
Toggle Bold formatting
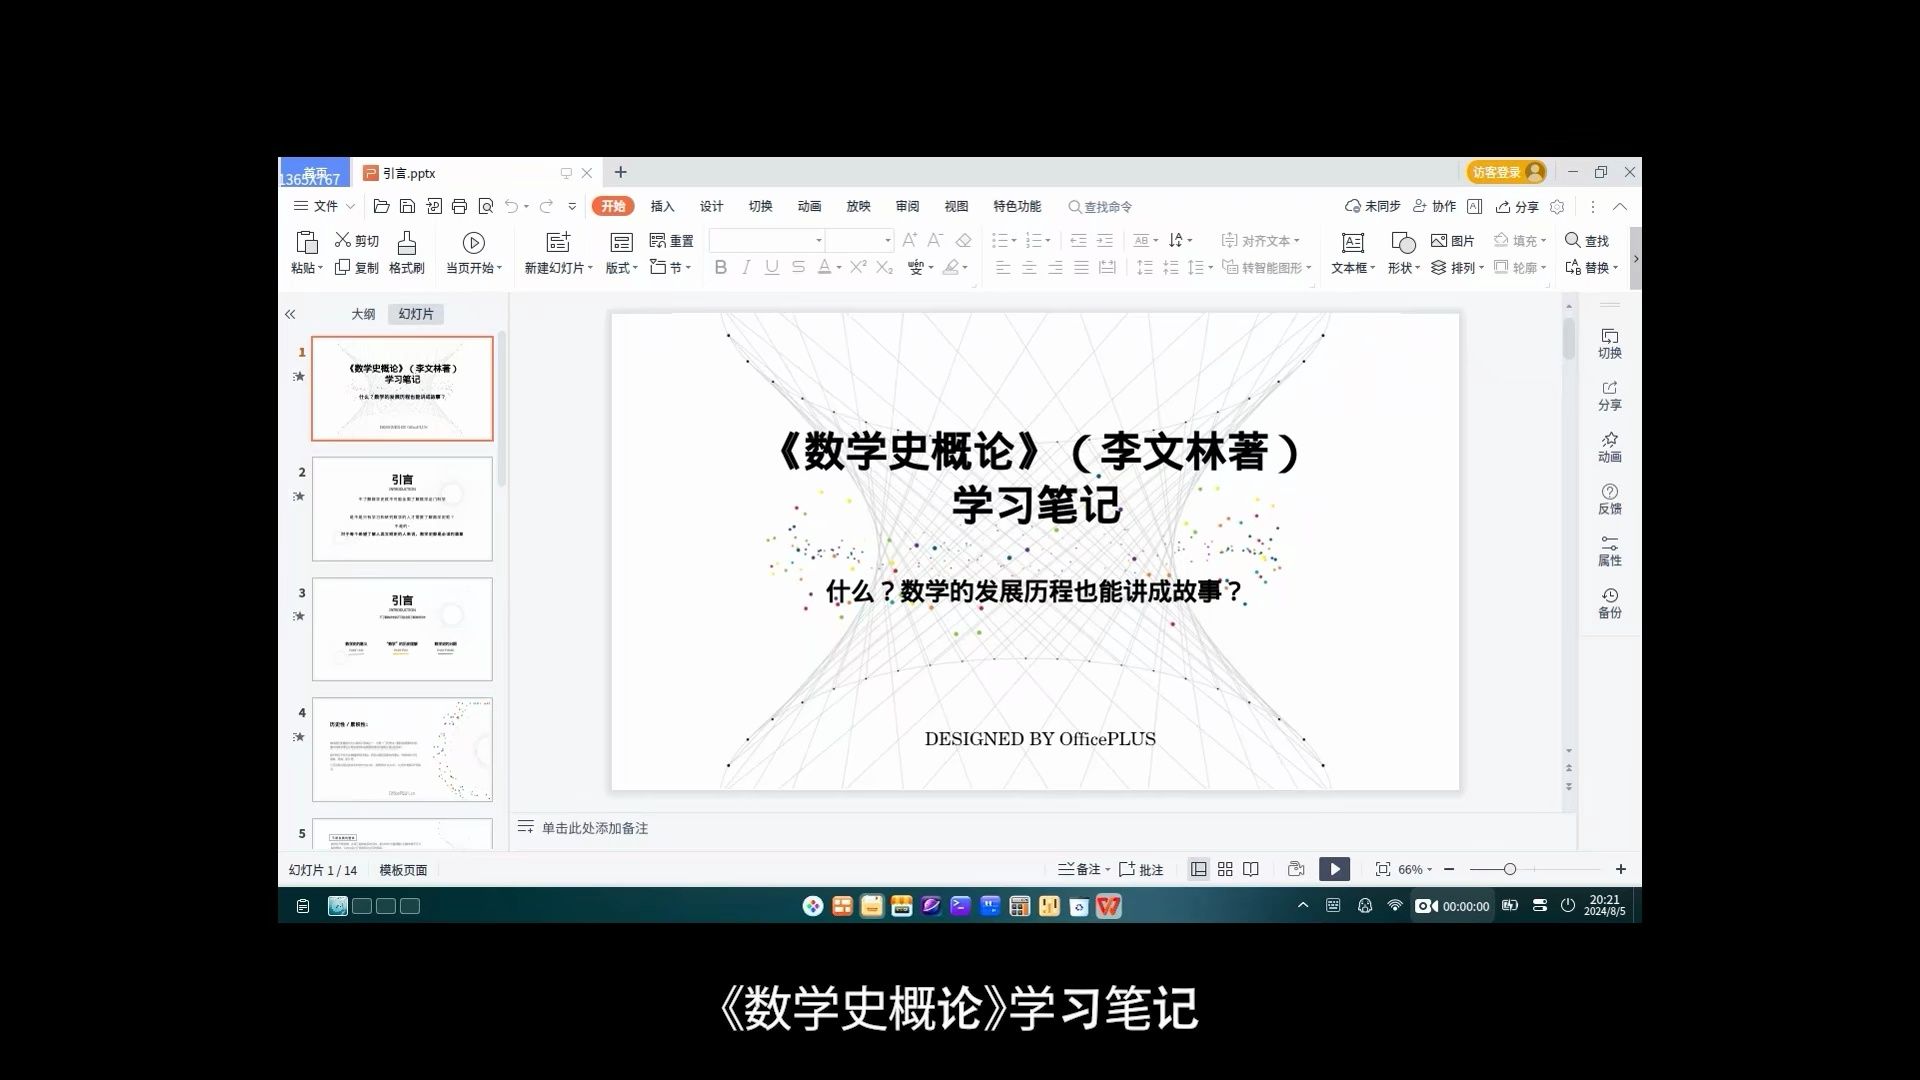pyautogui.click(x=720, y=267)
